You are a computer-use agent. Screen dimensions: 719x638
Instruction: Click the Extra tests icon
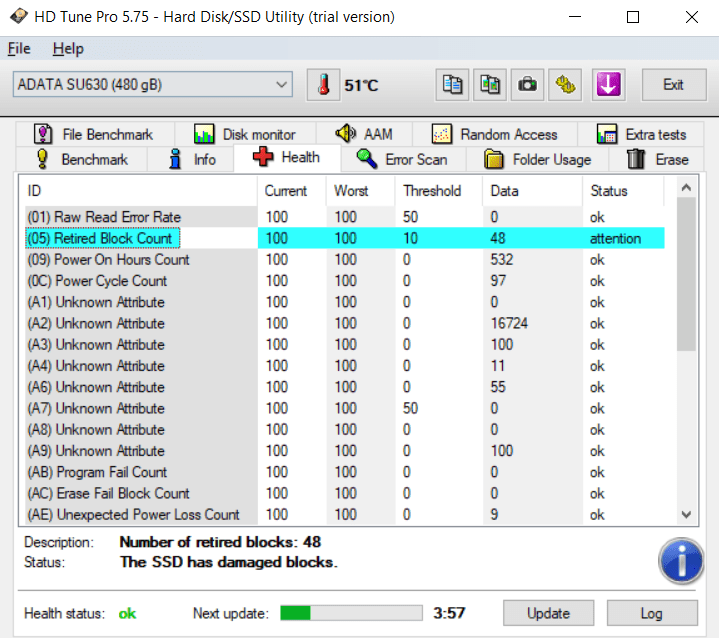(607, 134)
